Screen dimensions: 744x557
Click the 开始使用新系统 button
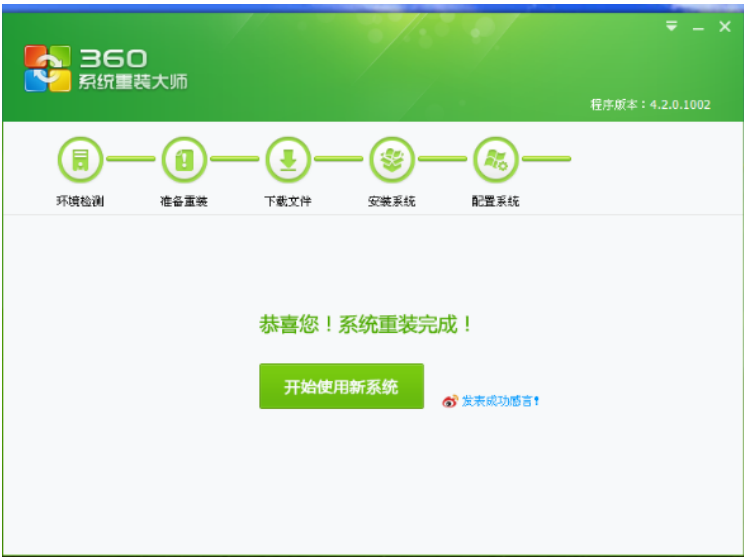pyautogui.click(x=342, y=386)
